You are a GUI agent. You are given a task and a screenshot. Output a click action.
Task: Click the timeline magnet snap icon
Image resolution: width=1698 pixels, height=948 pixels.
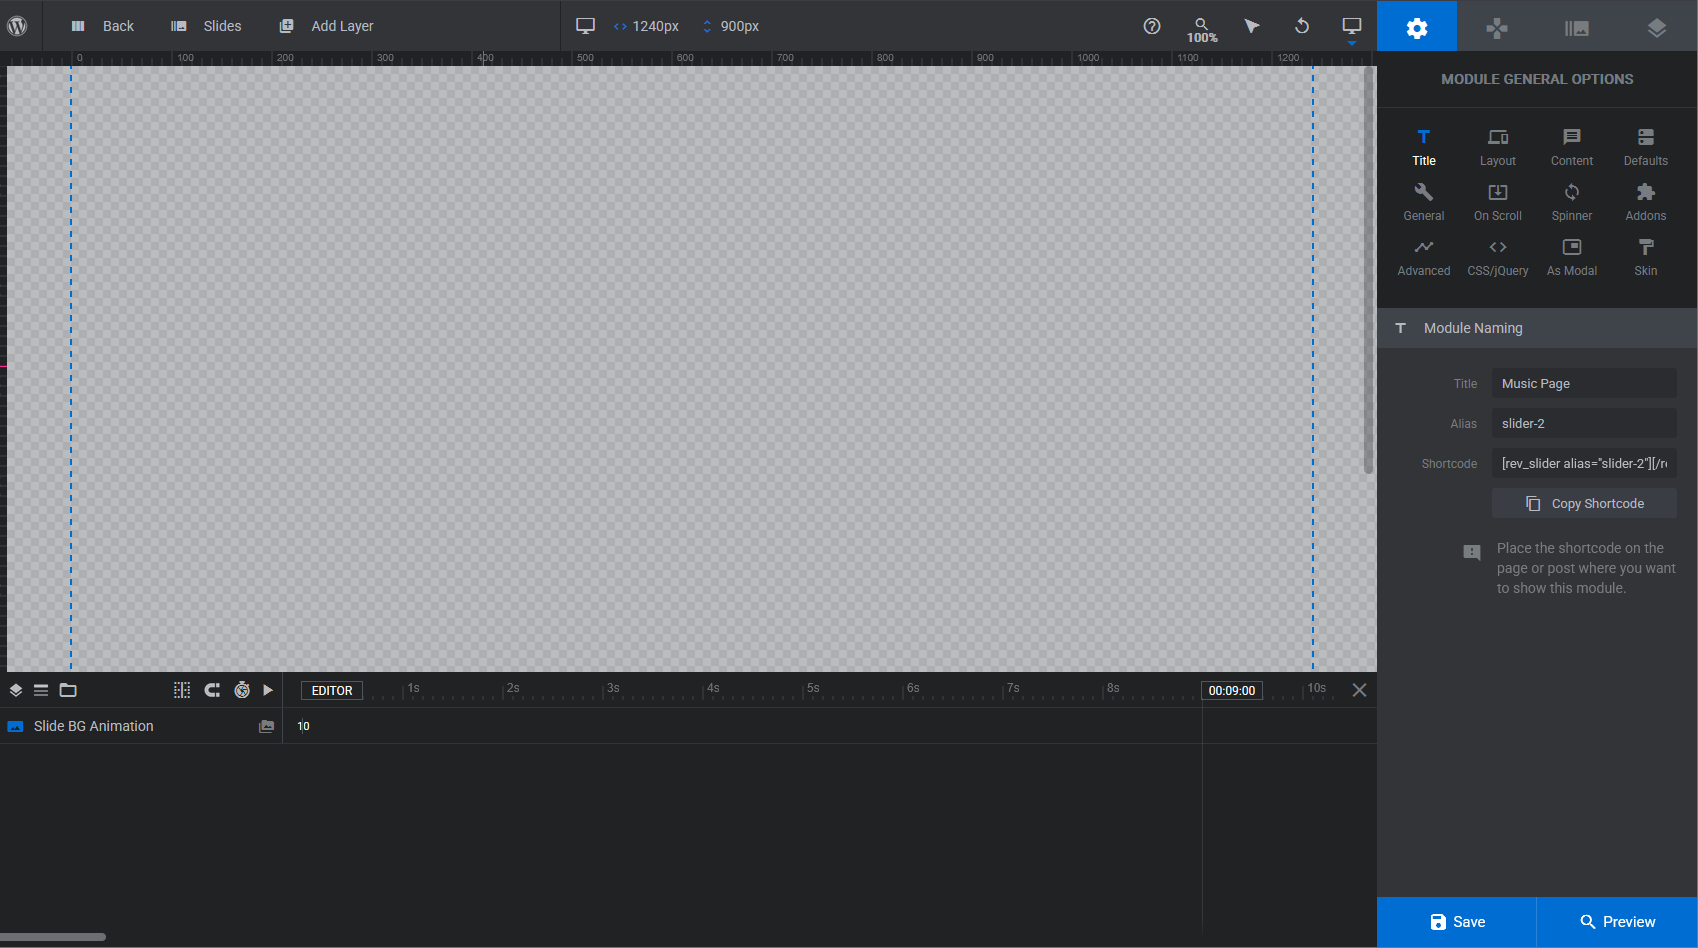coord(212,690)
